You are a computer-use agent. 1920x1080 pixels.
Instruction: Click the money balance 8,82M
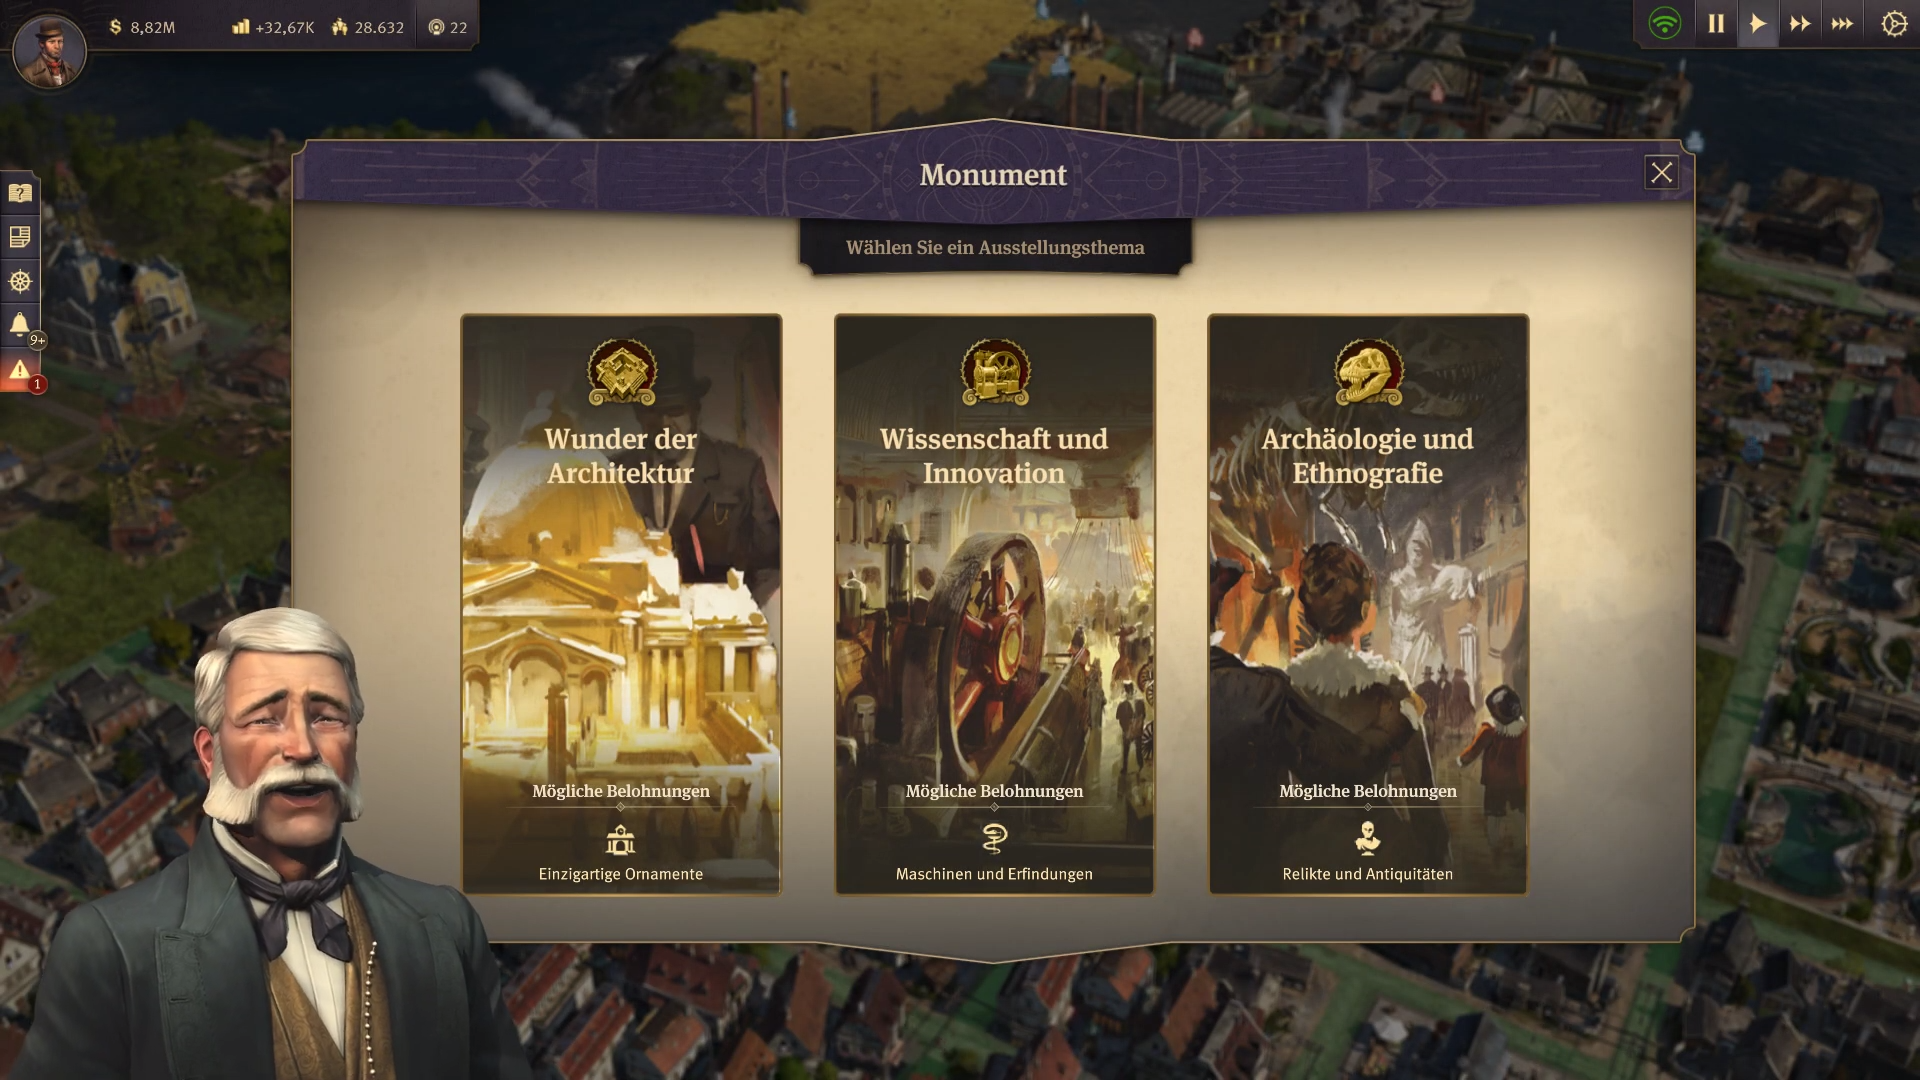[142, 28]
